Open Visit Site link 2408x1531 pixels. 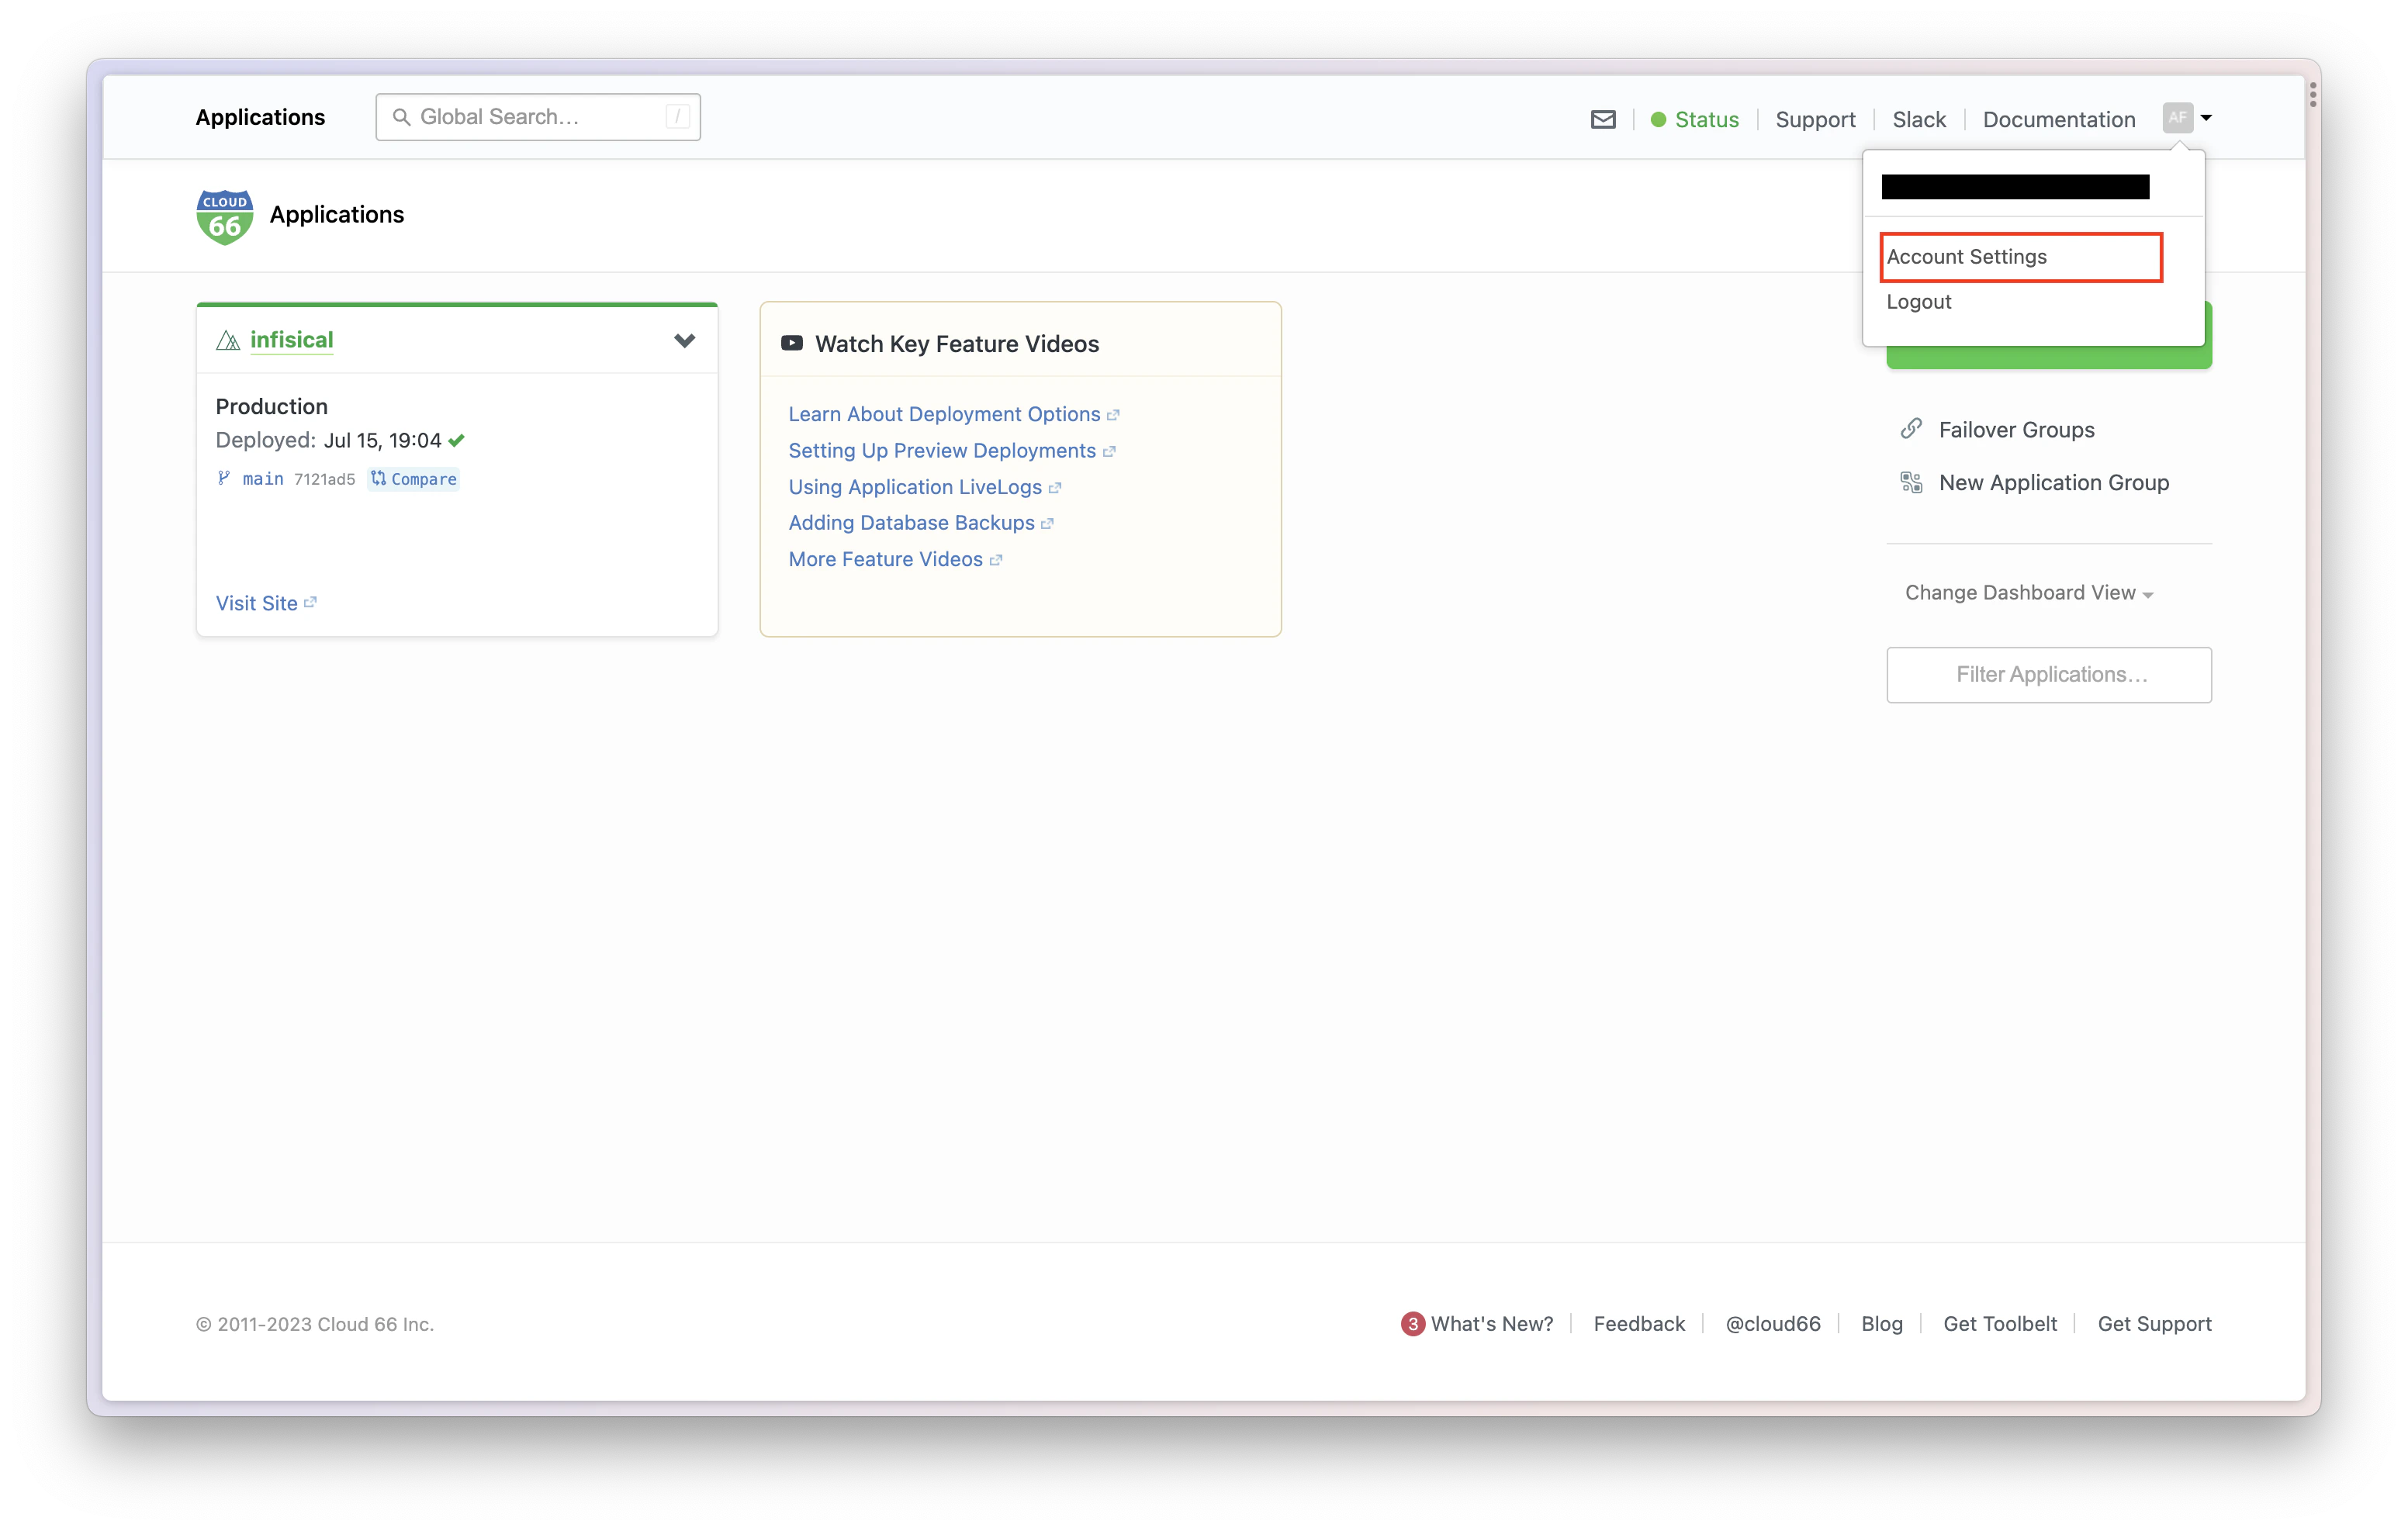tap(256, 603)
